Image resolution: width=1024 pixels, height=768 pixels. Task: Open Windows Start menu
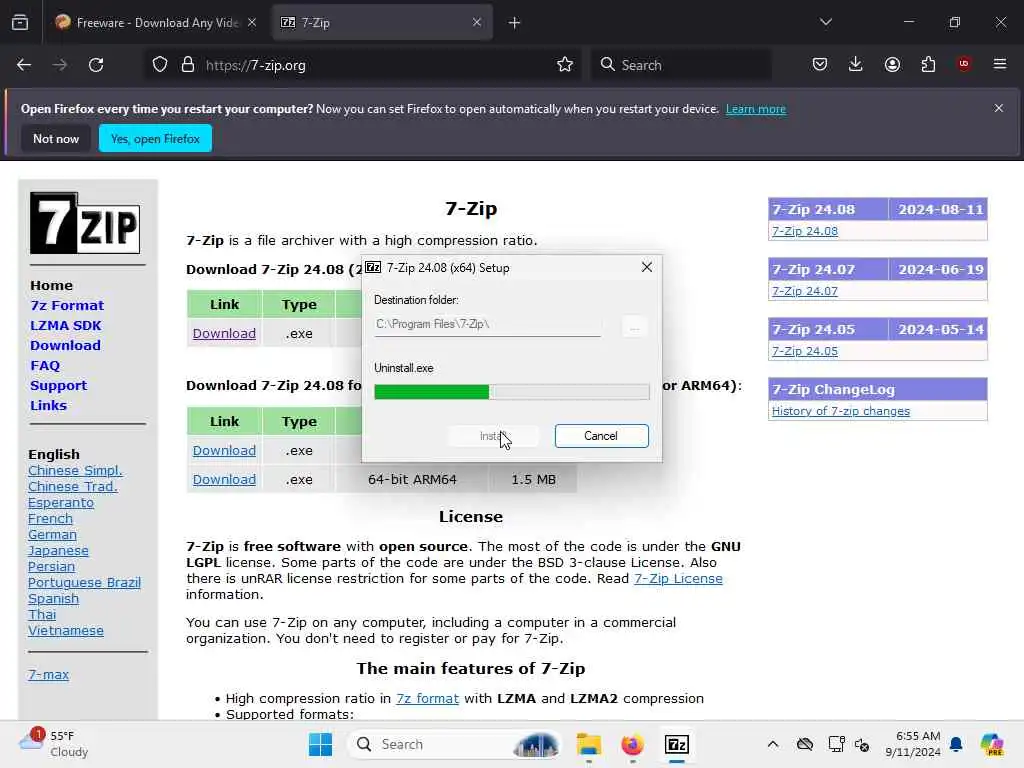(x=320, y=744)
